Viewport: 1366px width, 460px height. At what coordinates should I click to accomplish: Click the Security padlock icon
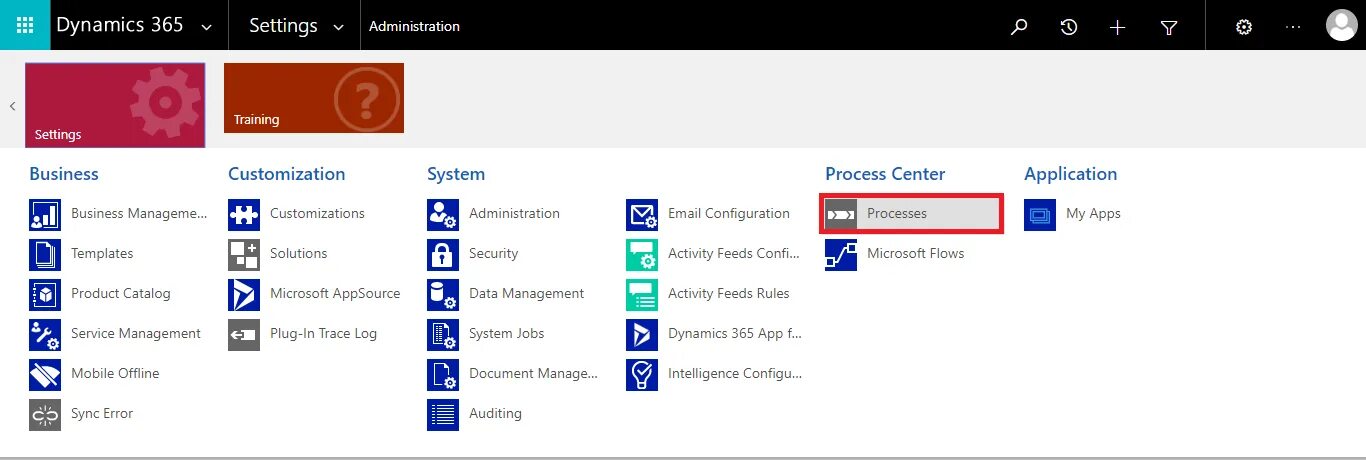[443, 254]
